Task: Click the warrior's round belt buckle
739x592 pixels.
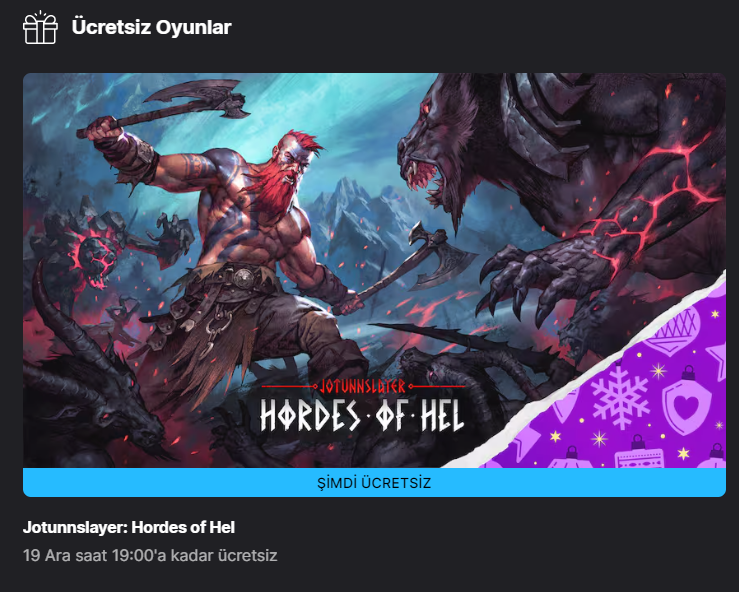Action: coord(245,278)
